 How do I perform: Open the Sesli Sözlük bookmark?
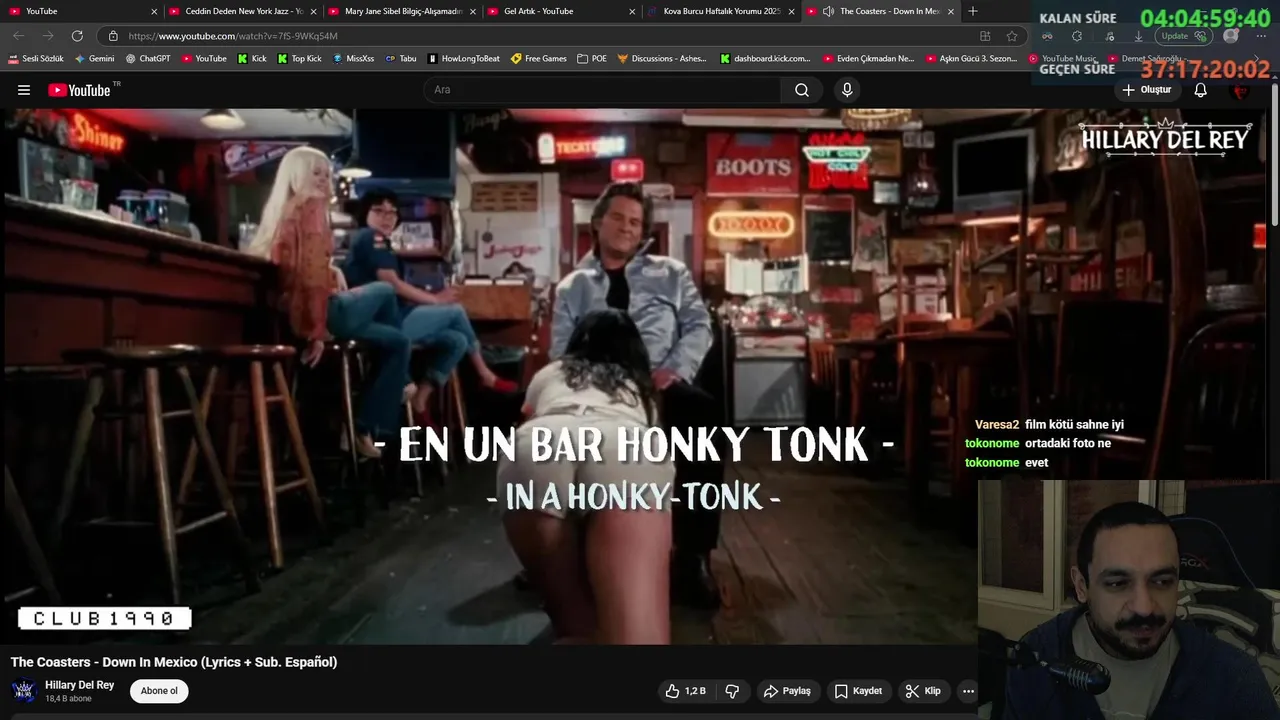pos(36,59)
